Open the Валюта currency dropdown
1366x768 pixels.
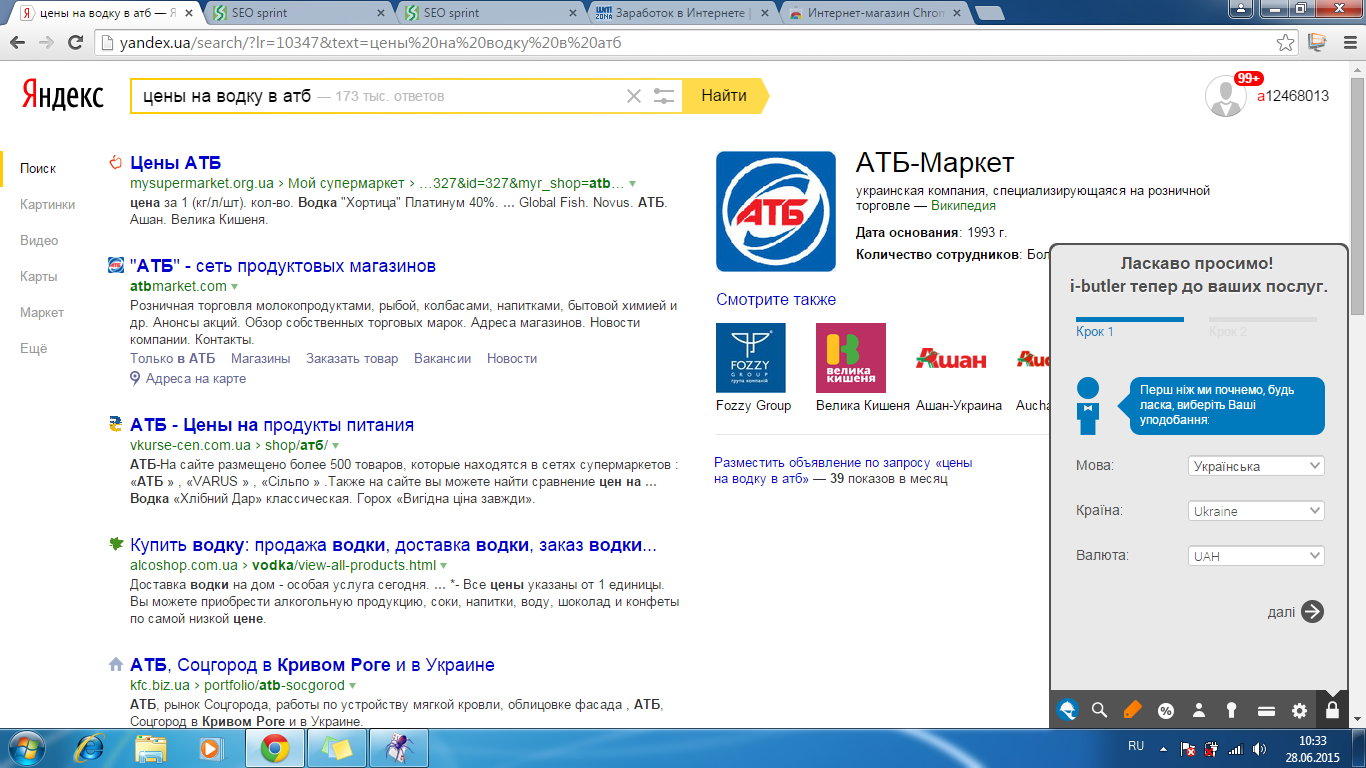pos(1257,556)
